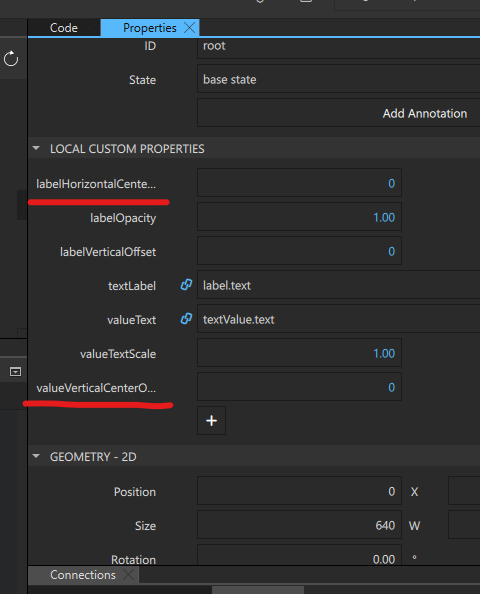480x594 pixels.
Task: Click the labelOpacity value field
Action: 299,217
